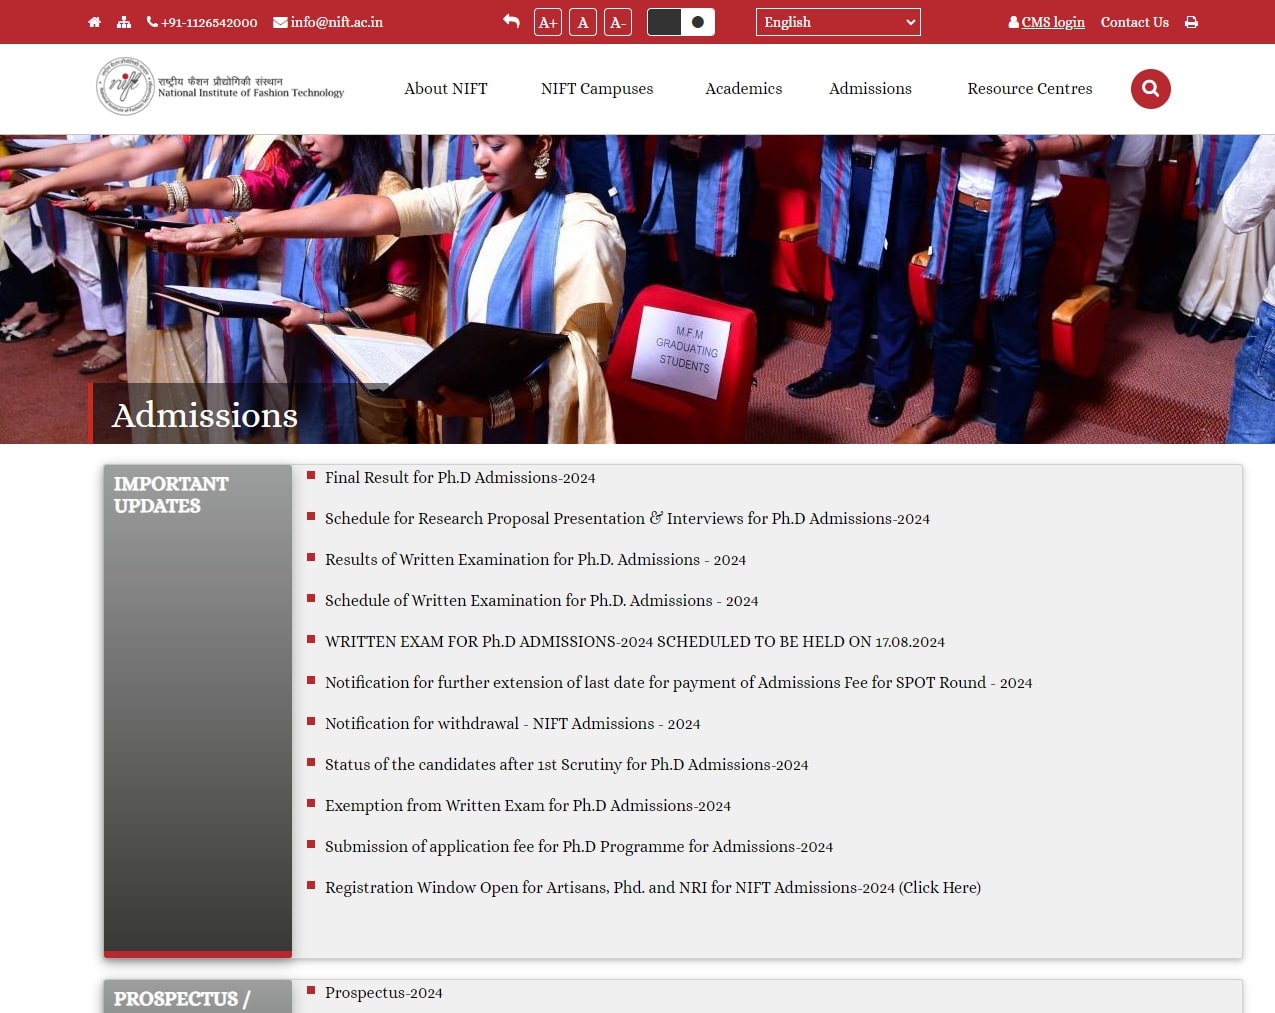Open the Final Result for Ph.D Admissions-2024 link
1275x1013 pixels.
point(460,477)
